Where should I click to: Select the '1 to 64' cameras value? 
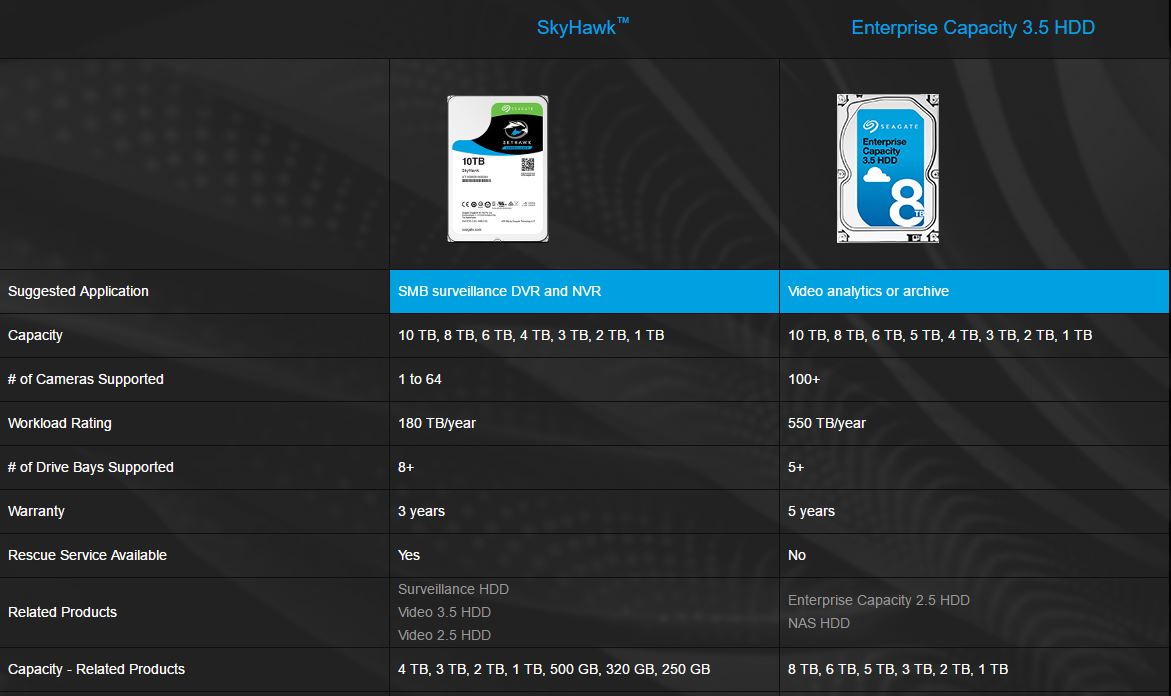(420, 379)
